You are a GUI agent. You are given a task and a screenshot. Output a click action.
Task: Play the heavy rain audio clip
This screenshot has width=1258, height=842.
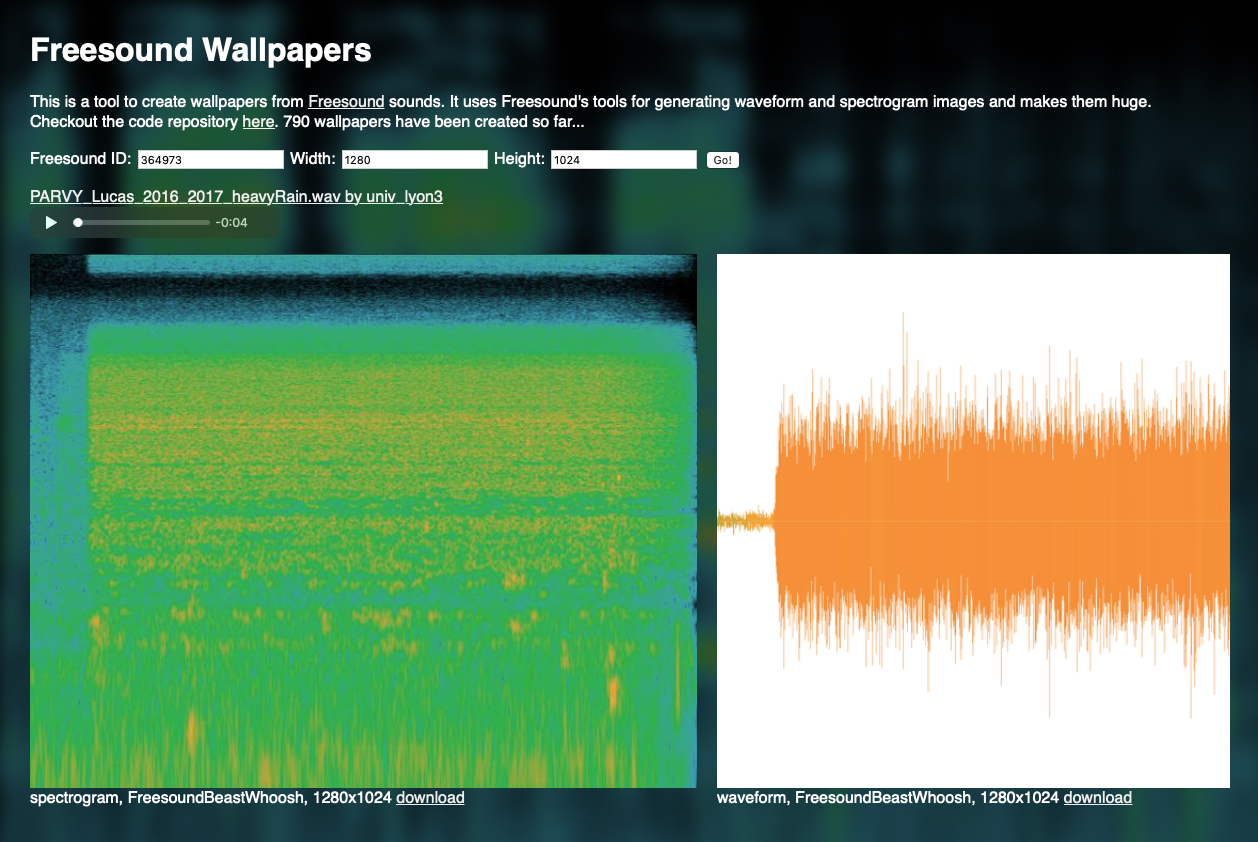pos(51,222)
